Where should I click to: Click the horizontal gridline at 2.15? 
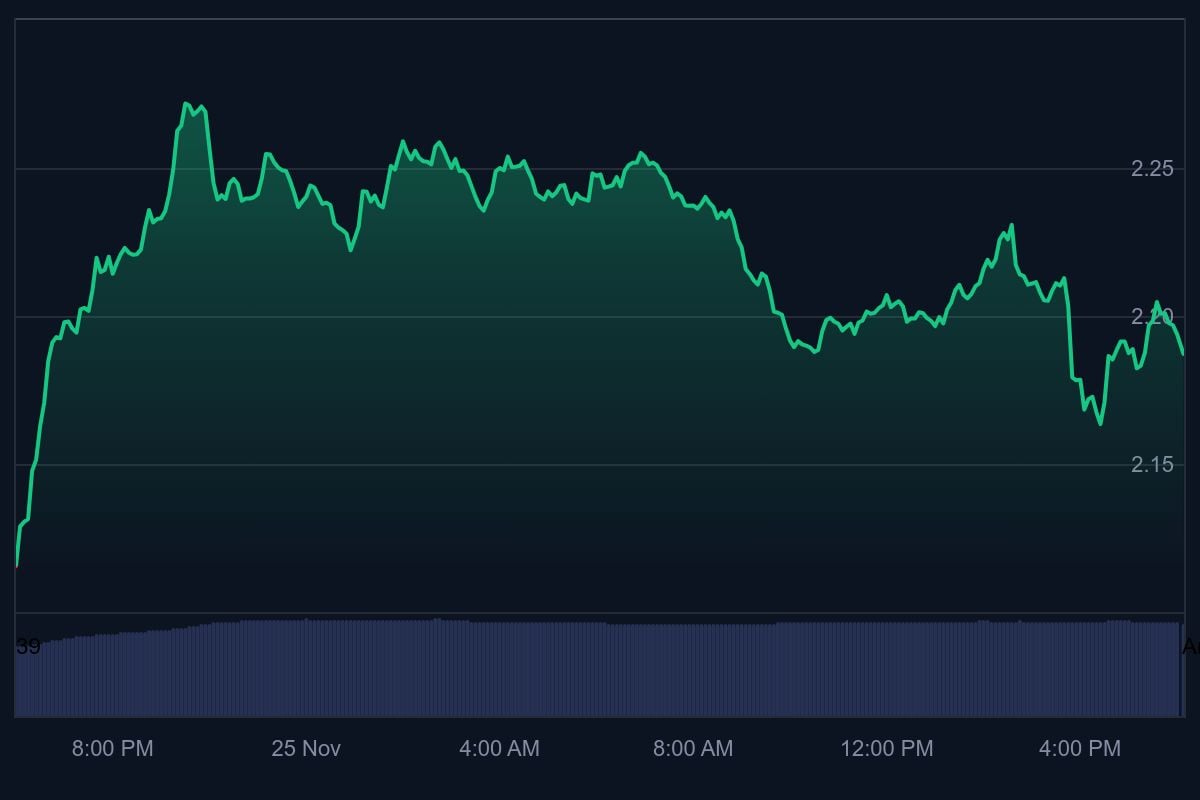pos(700,465)
